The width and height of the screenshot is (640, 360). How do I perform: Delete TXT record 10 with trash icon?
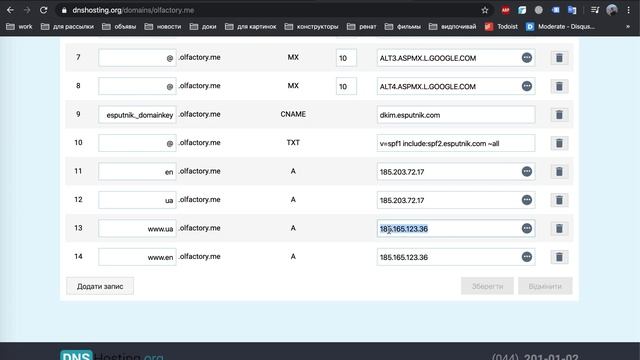[559, 143]
